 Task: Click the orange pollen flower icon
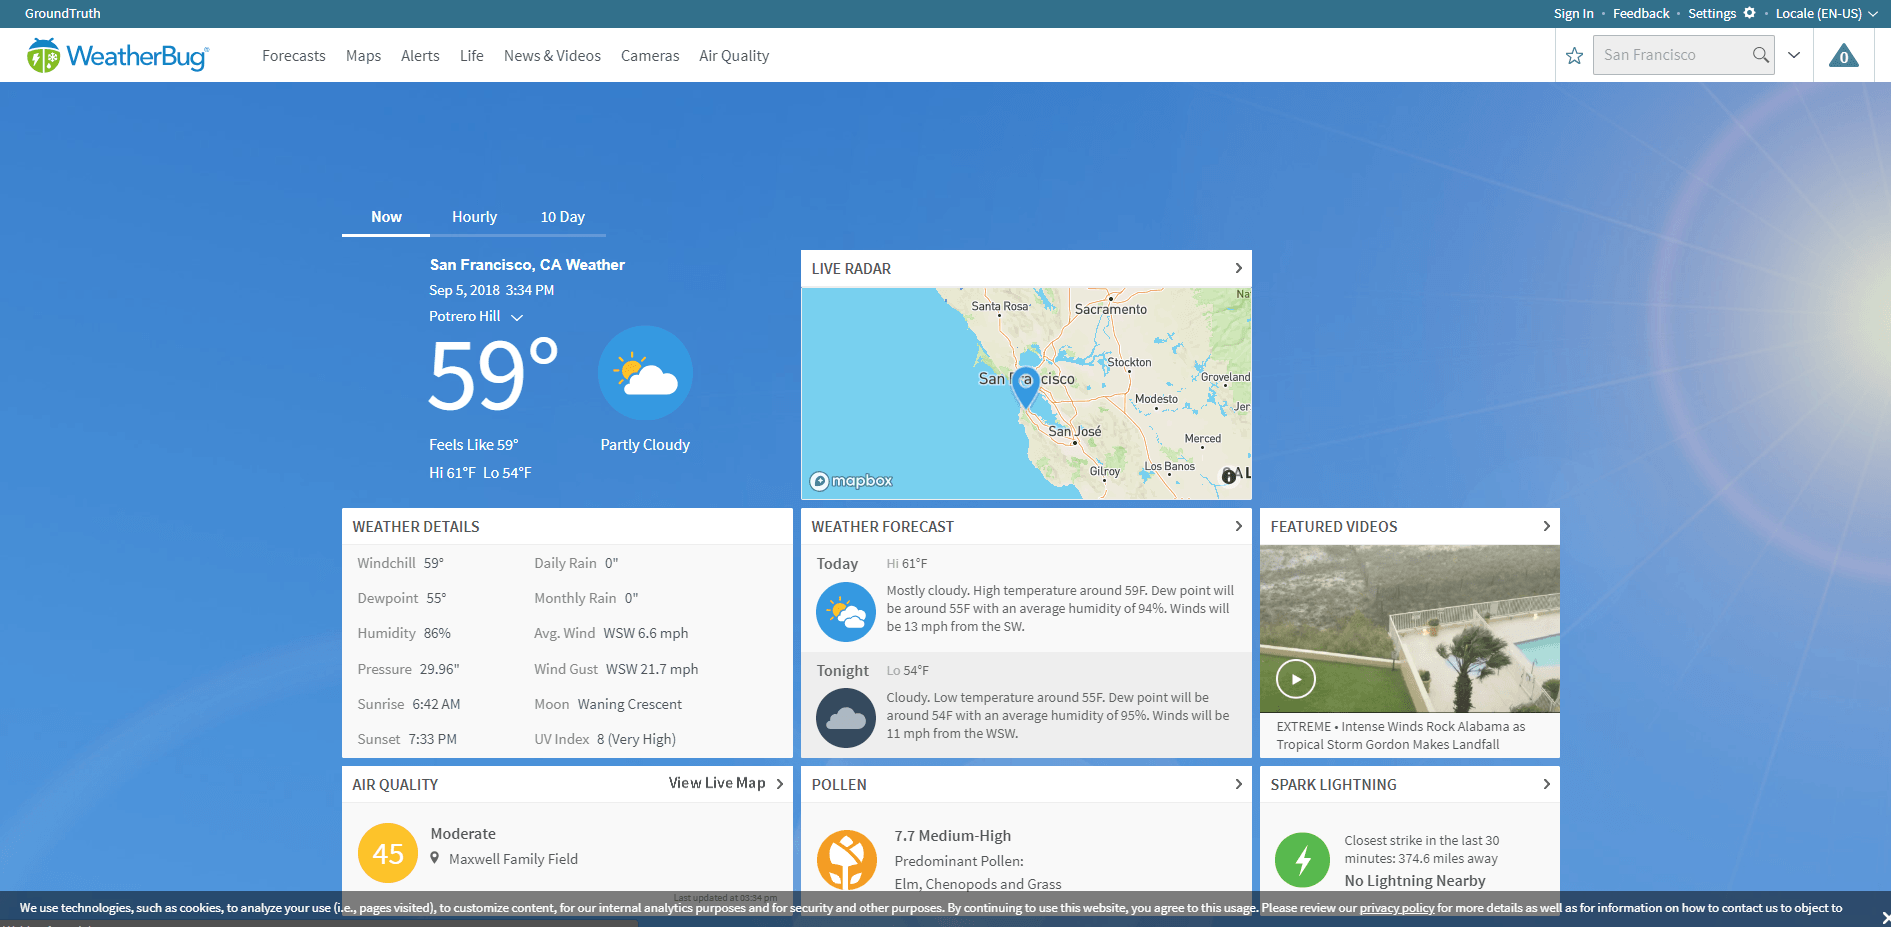846,859
